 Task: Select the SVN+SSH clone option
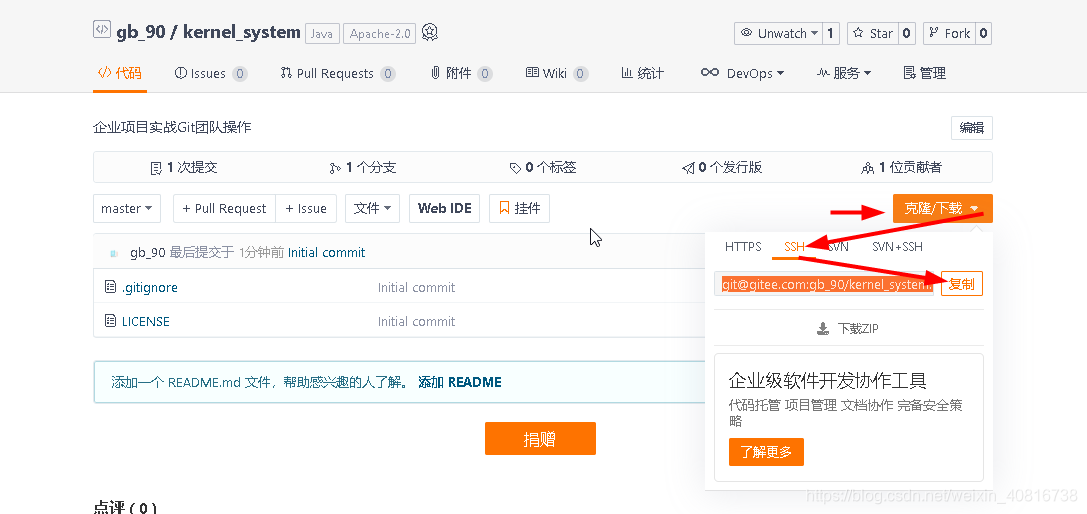pyautogui.click(x=897, y=246)
